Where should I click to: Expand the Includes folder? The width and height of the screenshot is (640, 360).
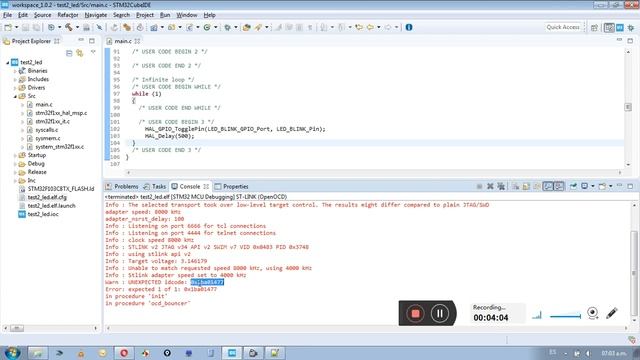pyautogui.click(x=15, y=79)
